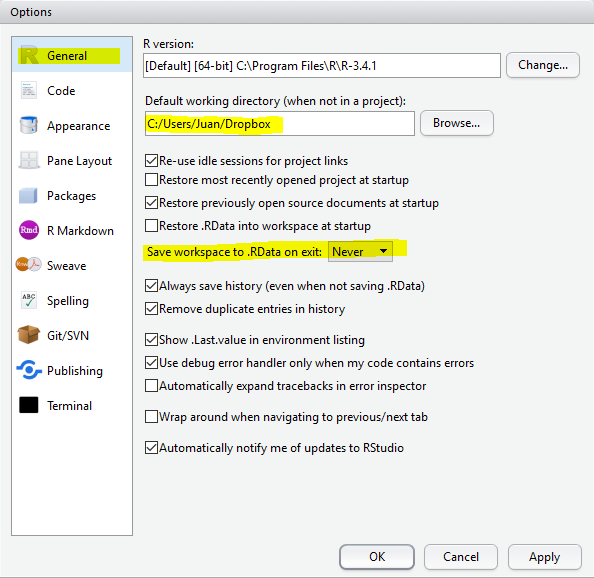
Task: Enable restore most recently opened project
Action: pyautogui.click(x=152, y=180)
